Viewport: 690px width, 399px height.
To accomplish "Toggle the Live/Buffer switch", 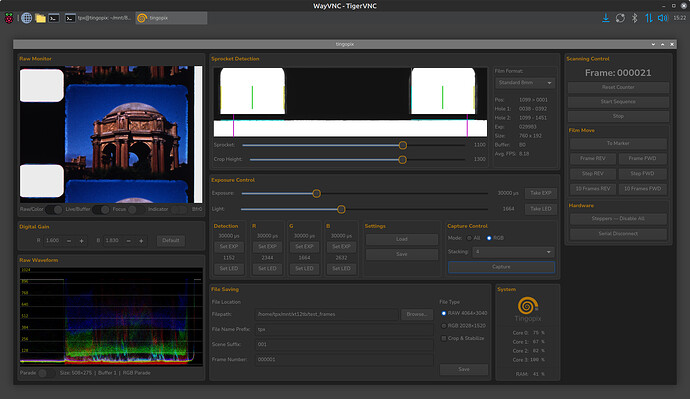I will pos(101,209).
